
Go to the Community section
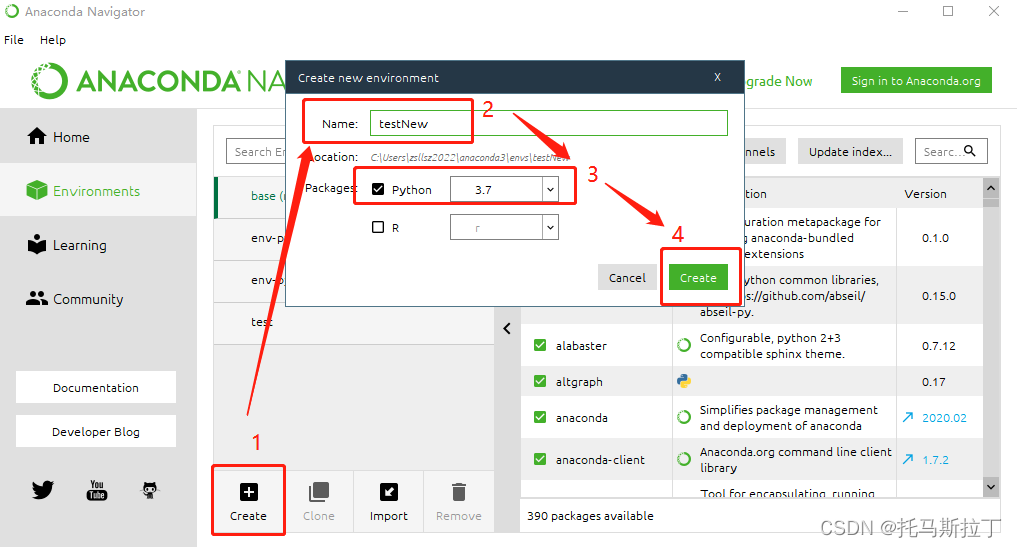point(98,298)
